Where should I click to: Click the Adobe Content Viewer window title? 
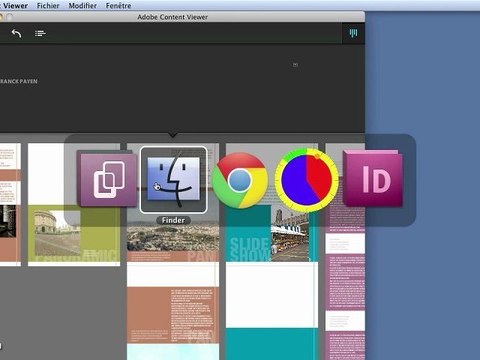coord(173,17)
